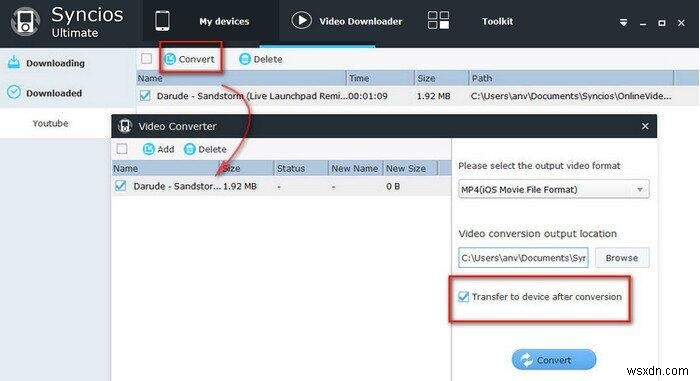Click the blue Convert button
The image size is (700, 381).
click(554, 360)
